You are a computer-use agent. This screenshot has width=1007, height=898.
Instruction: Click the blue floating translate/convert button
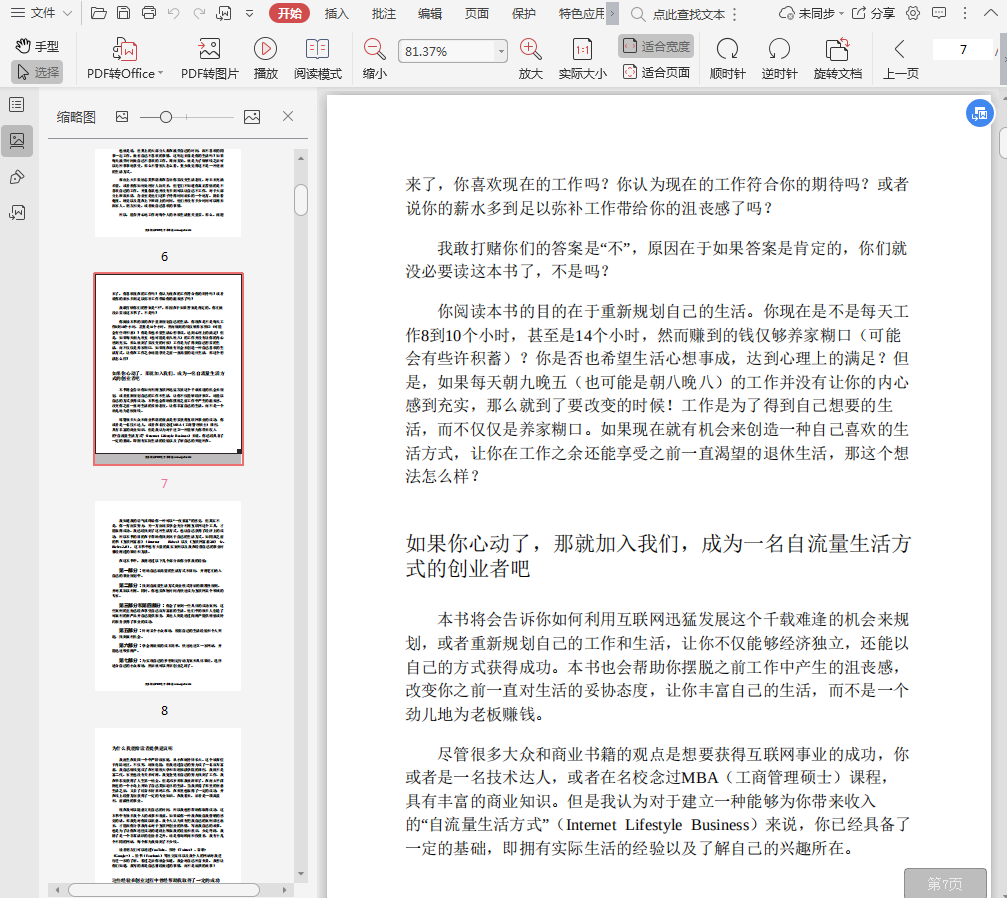(x=979, y=114)
